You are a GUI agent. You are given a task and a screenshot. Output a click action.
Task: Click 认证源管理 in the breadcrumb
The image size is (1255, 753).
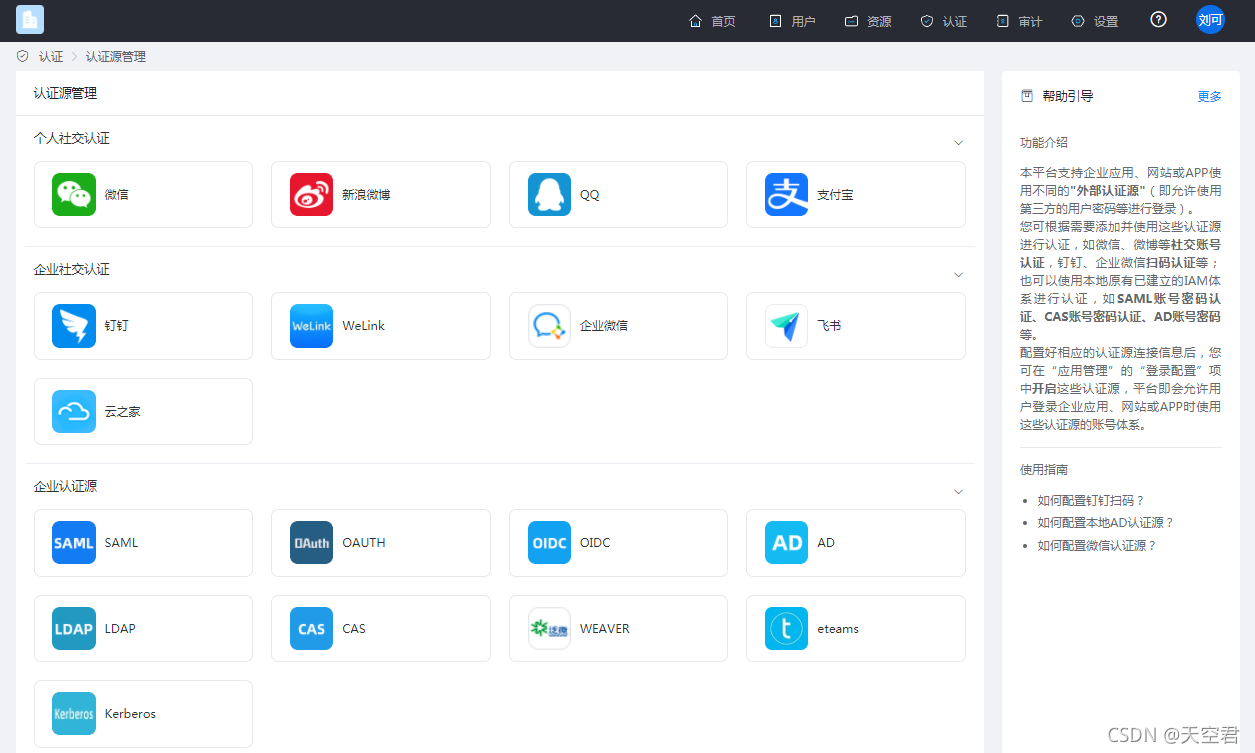(x=116, y=57)
